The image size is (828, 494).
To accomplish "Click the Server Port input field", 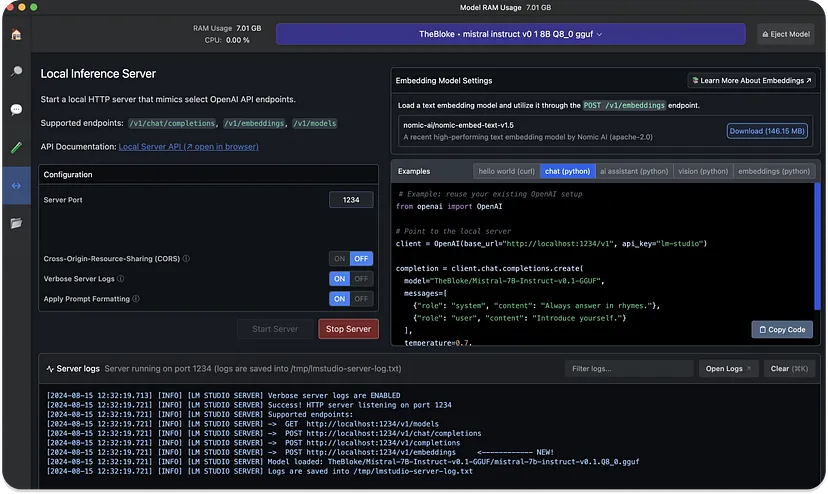I will tap(351, 200).
